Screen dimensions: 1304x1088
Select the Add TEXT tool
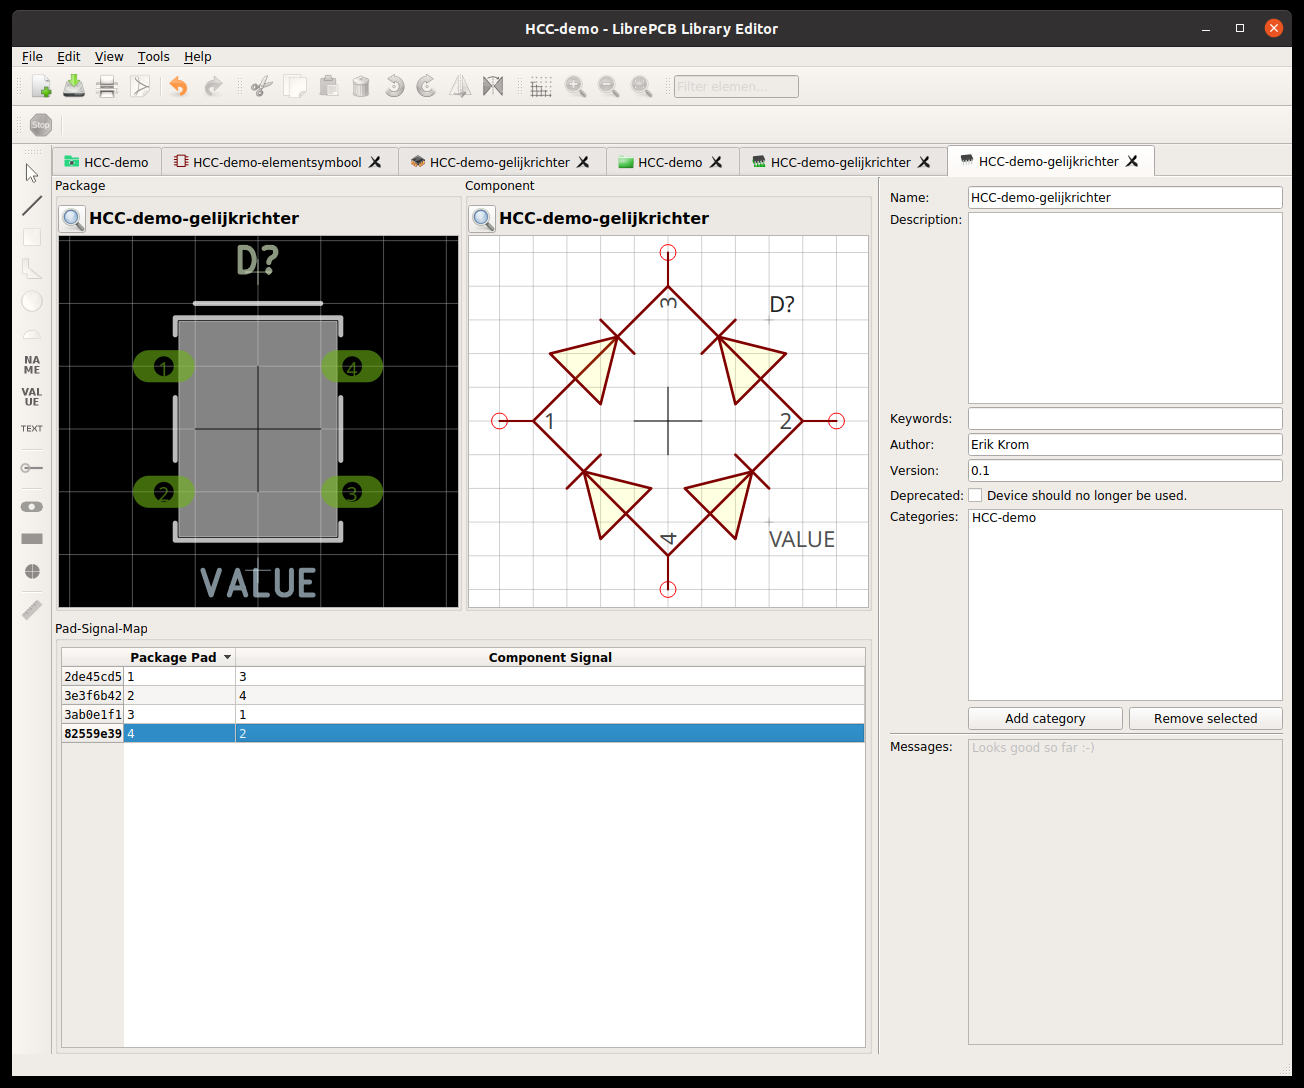(x=32, y=429)
